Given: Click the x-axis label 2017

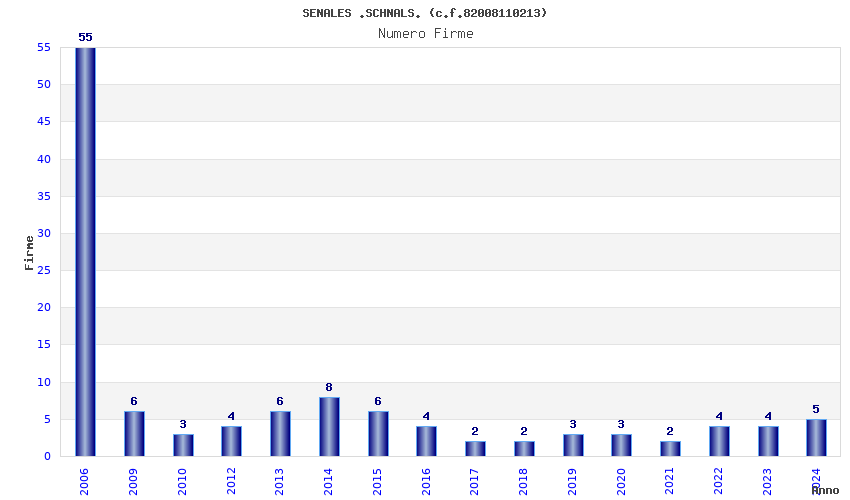Looking at the screenshot, I should [474, 482].
